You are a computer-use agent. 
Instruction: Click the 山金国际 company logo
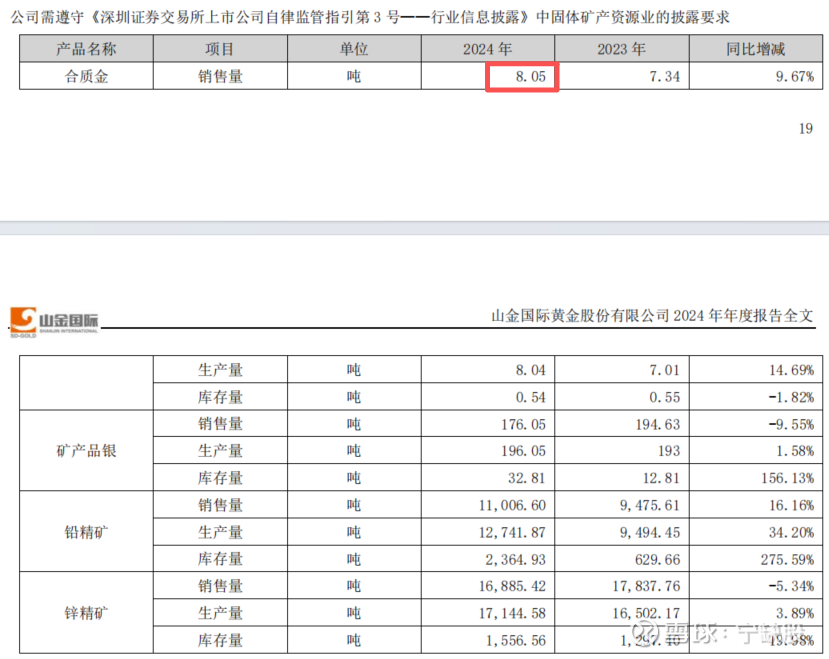[54, 322]
